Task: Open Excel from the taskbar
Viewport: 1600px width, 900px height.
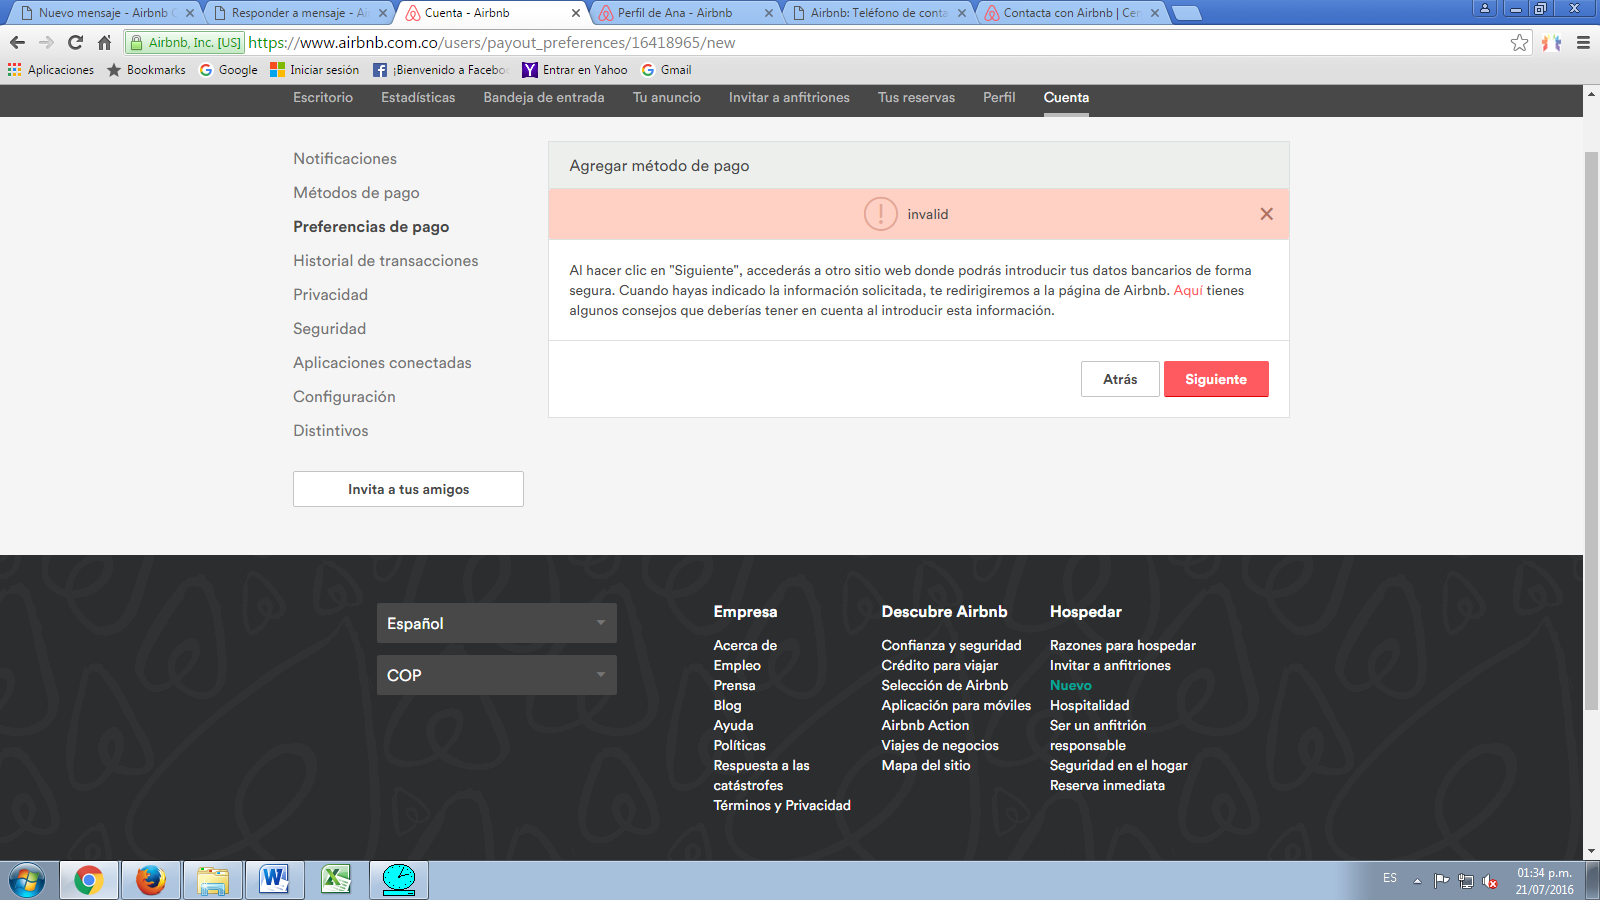Action: pos(336,880)
